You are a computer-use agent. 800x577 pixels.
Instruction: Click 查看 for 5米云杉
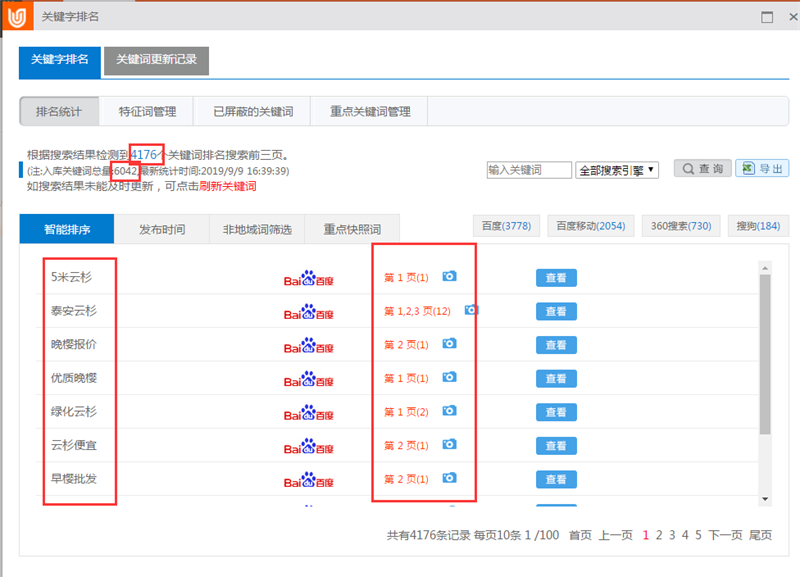556,278
